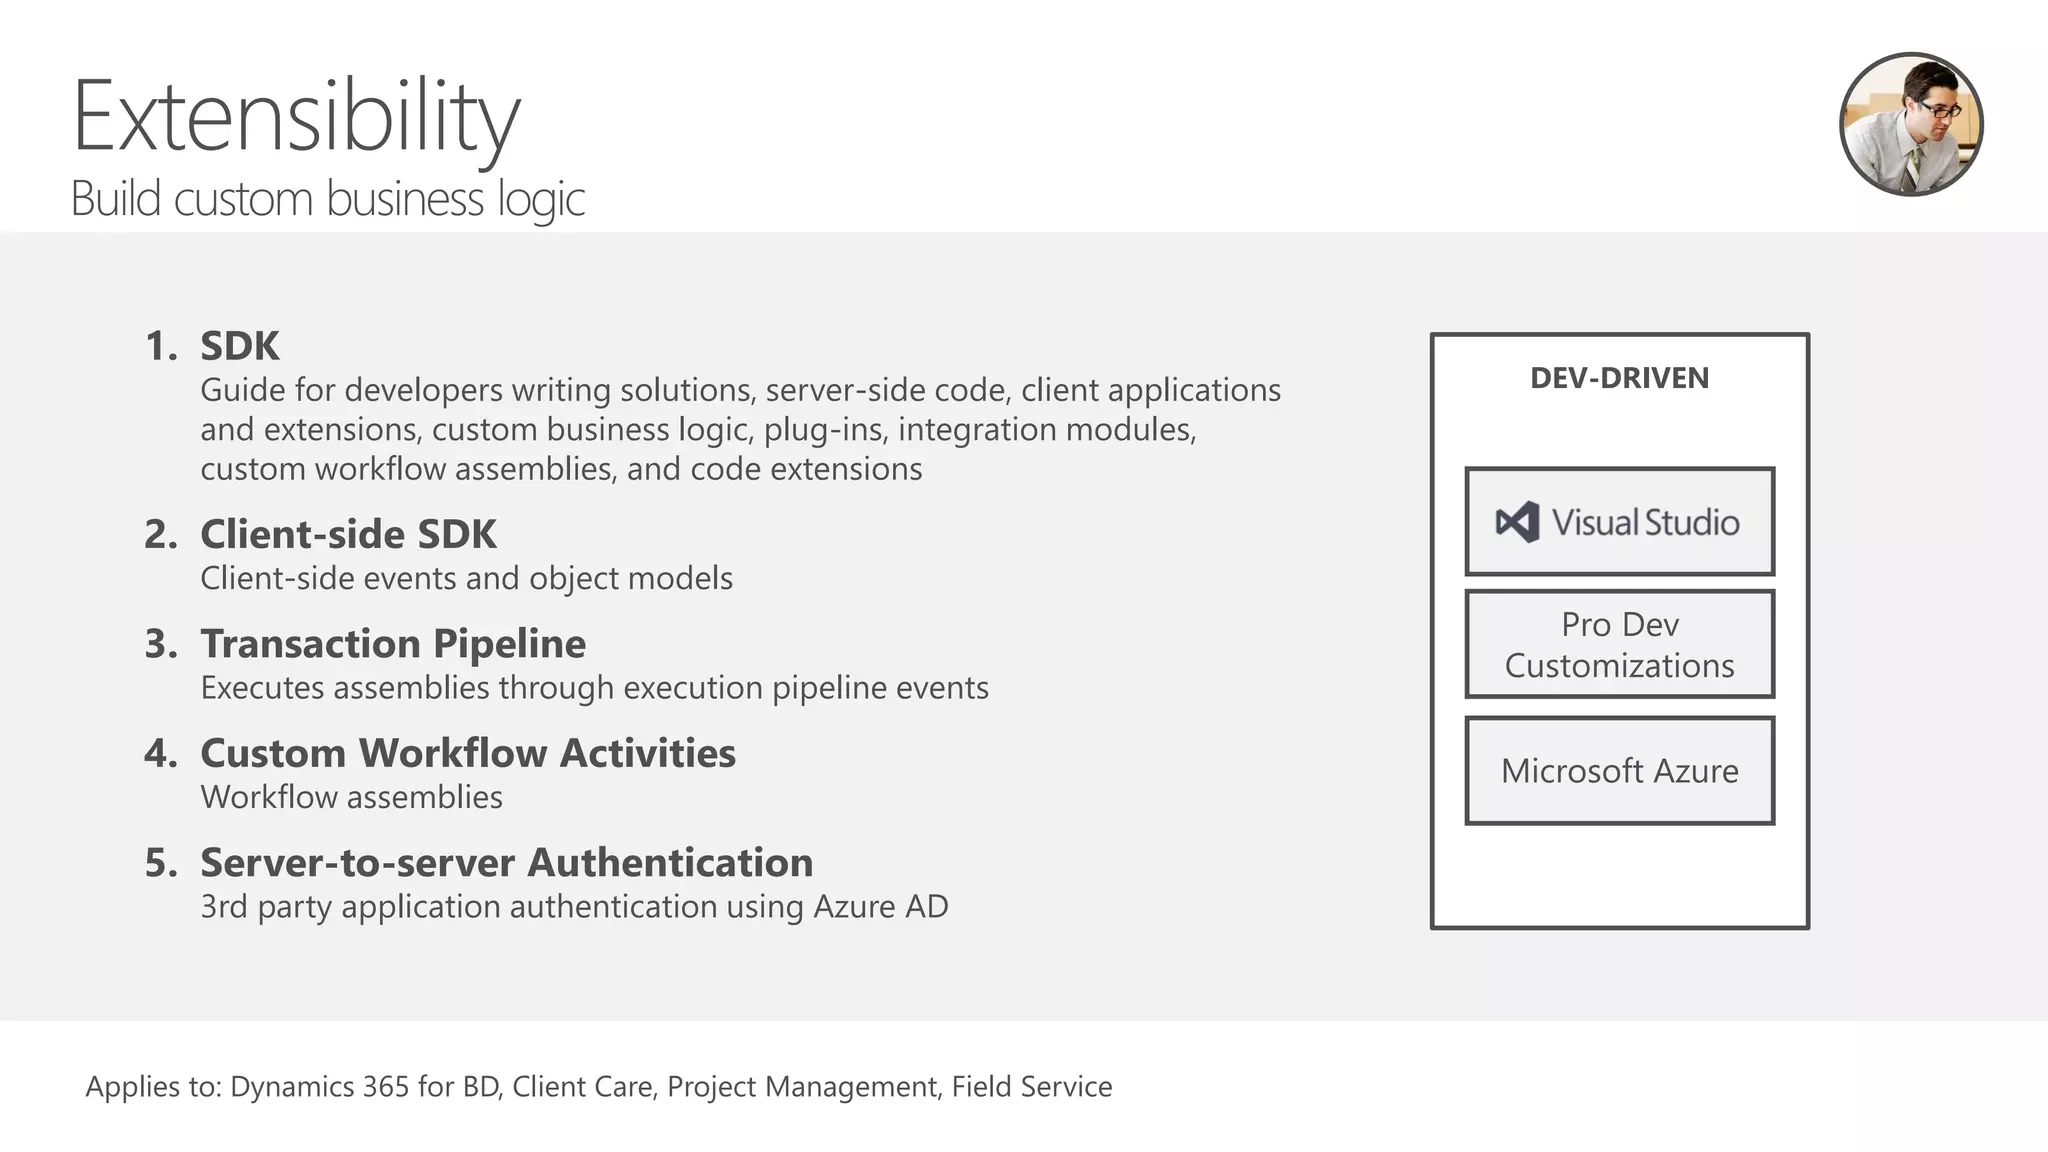The image size is (2048, 1152).
Task: Click the Applies to: Dynamics 365 footer text
Action: tap(599, 1087)
